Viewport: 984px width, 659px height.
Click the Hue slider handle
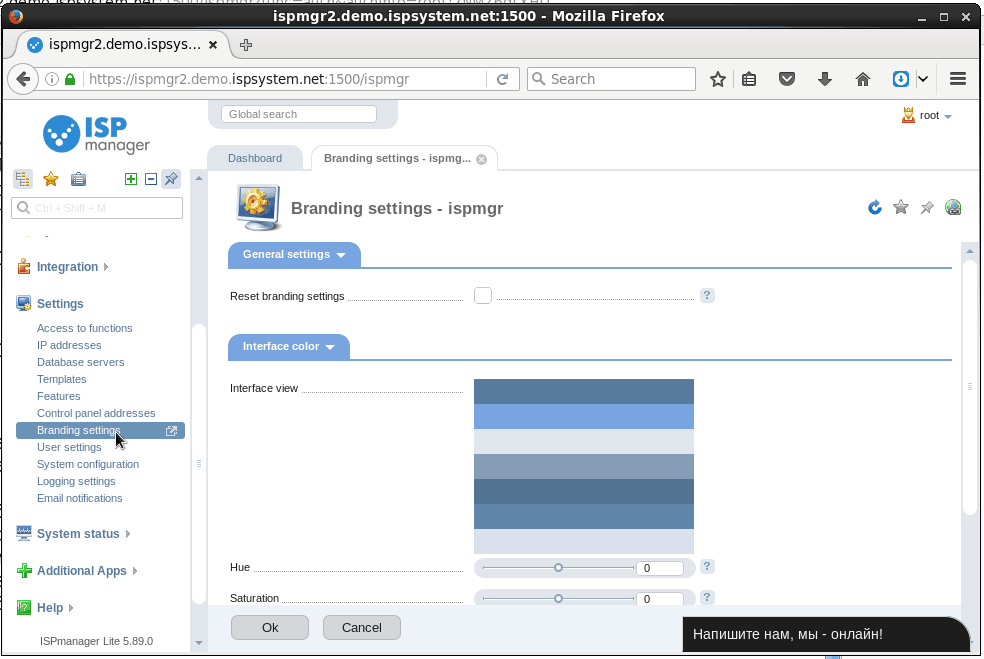(558, 567)
